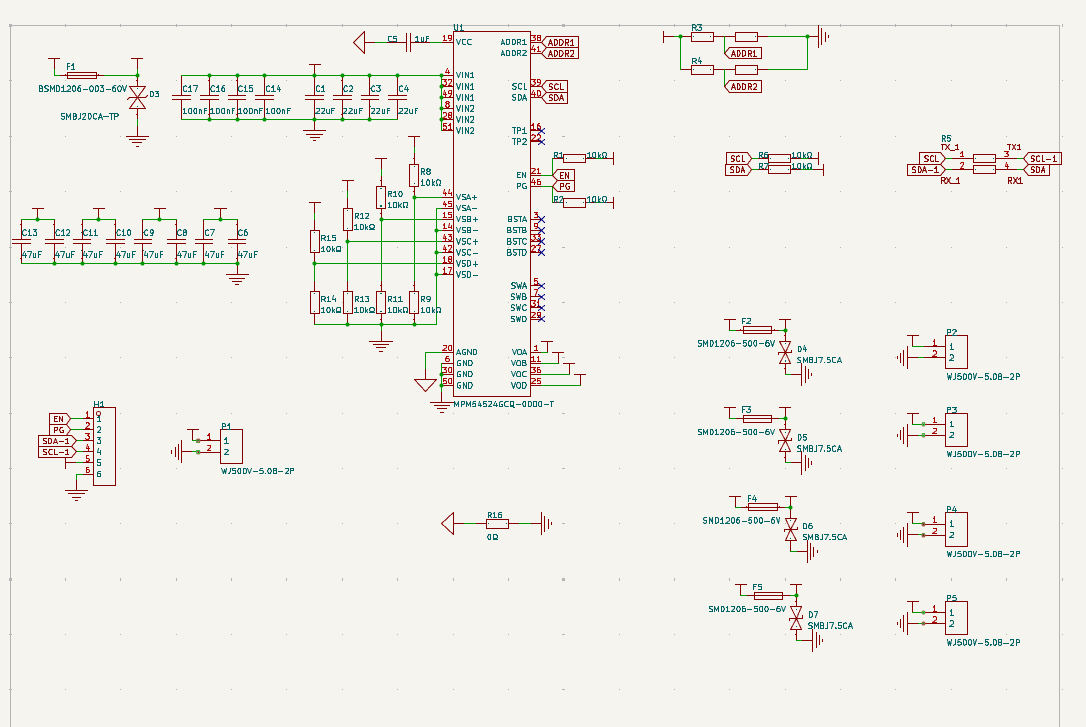Click the fuse F1 symbol
This screenshot has height=727, width=1086.
(82, 75)
